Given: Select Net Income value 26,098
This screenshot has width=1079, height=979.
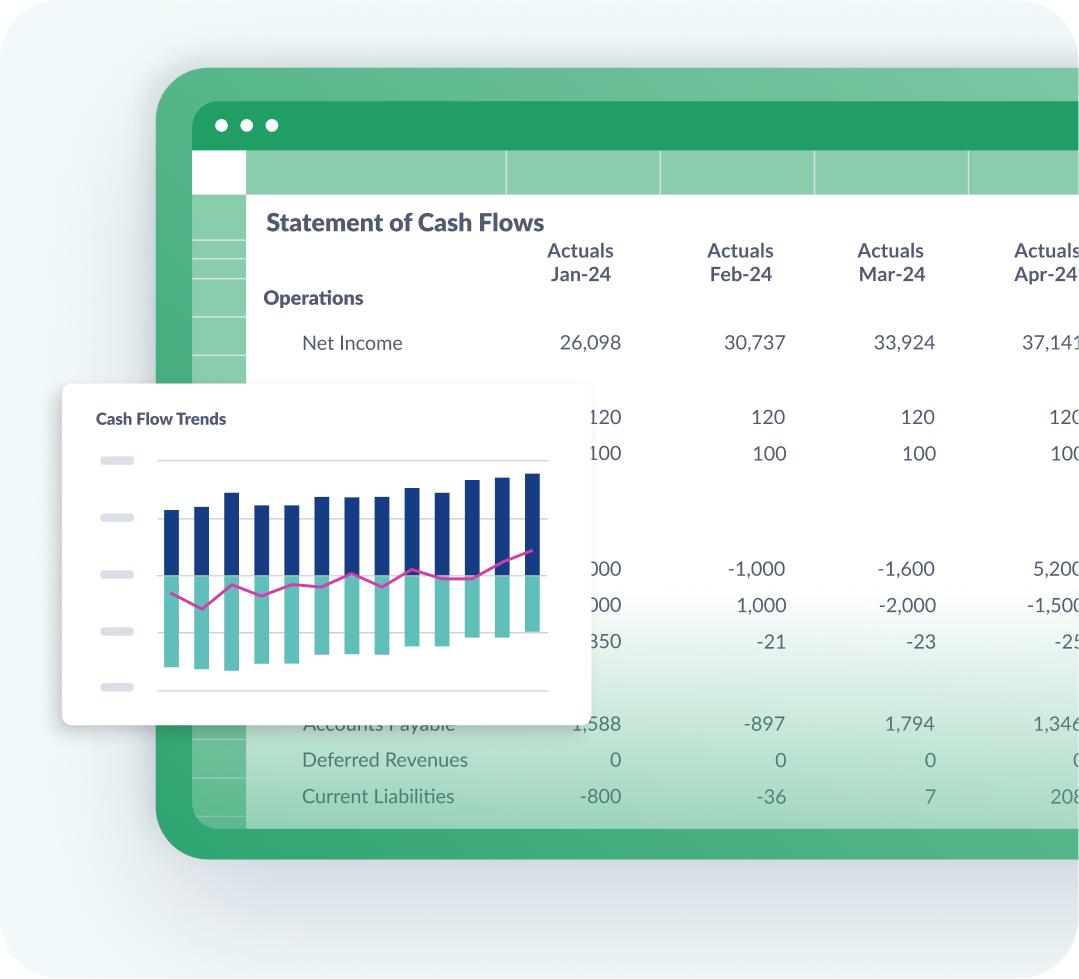Looking at the screenshot, I should click(x=590, y=343).
